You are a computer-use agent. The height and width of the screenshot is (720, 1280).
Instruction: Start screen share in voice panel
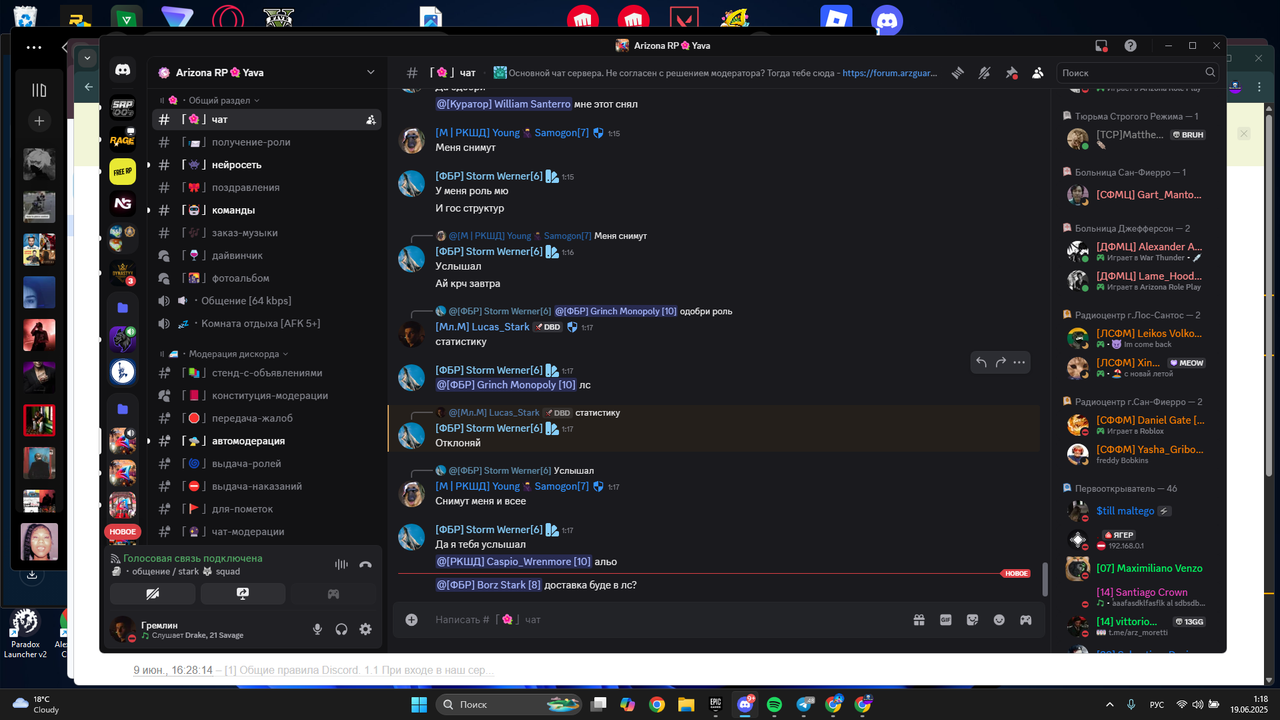tap(243, 594)
